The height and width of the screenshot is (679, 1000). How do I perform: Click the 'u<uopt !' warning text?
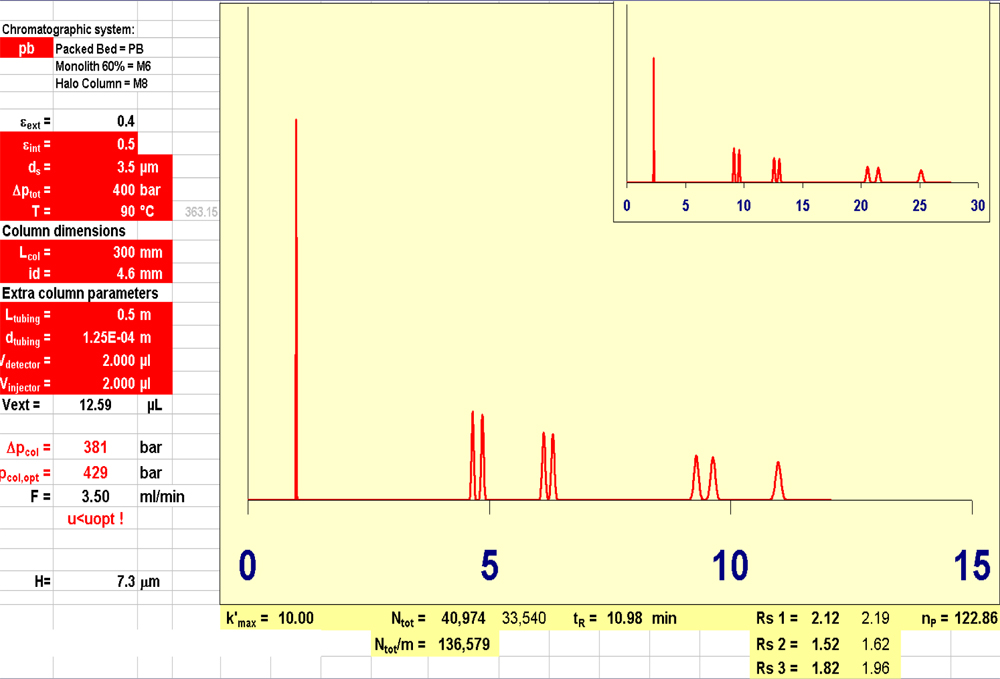[95, 519]
